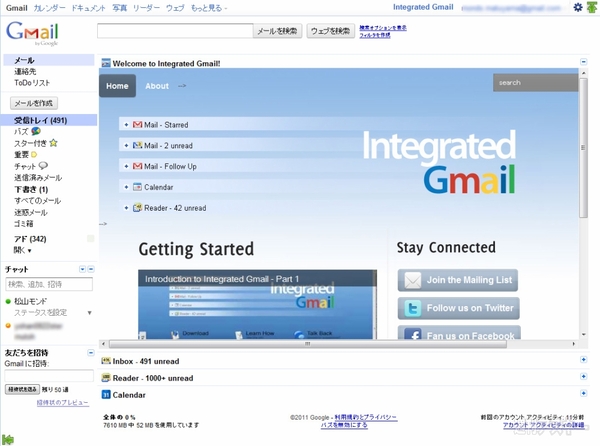The height and width of the screenshot is (446, 600).
Task: Click the Reader - 42 unread icon
Action: (x=137, y=208)
